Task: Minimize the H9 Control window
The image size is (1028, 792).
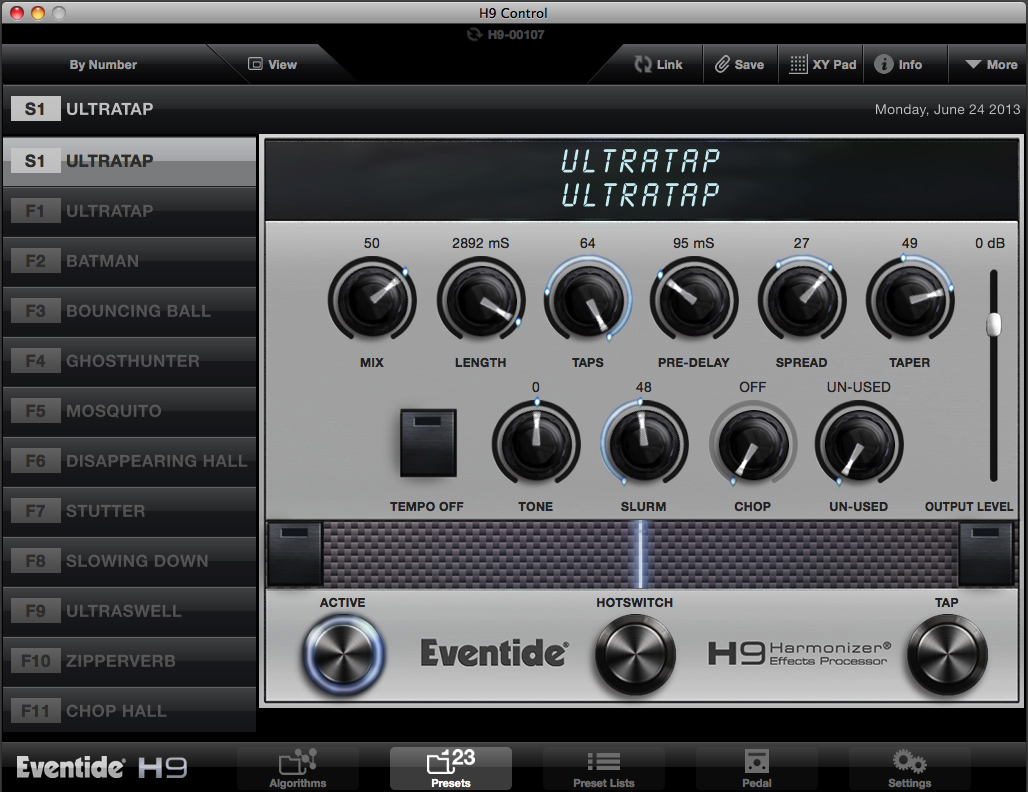Action: click(x=38, y=12)
